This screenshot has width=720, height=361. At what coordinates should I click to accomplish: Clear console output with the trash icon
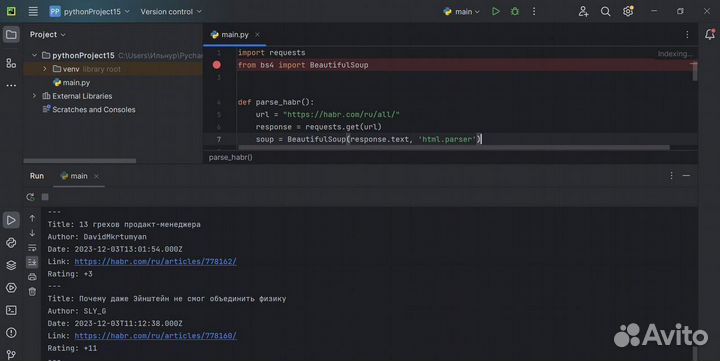[32, 291]
